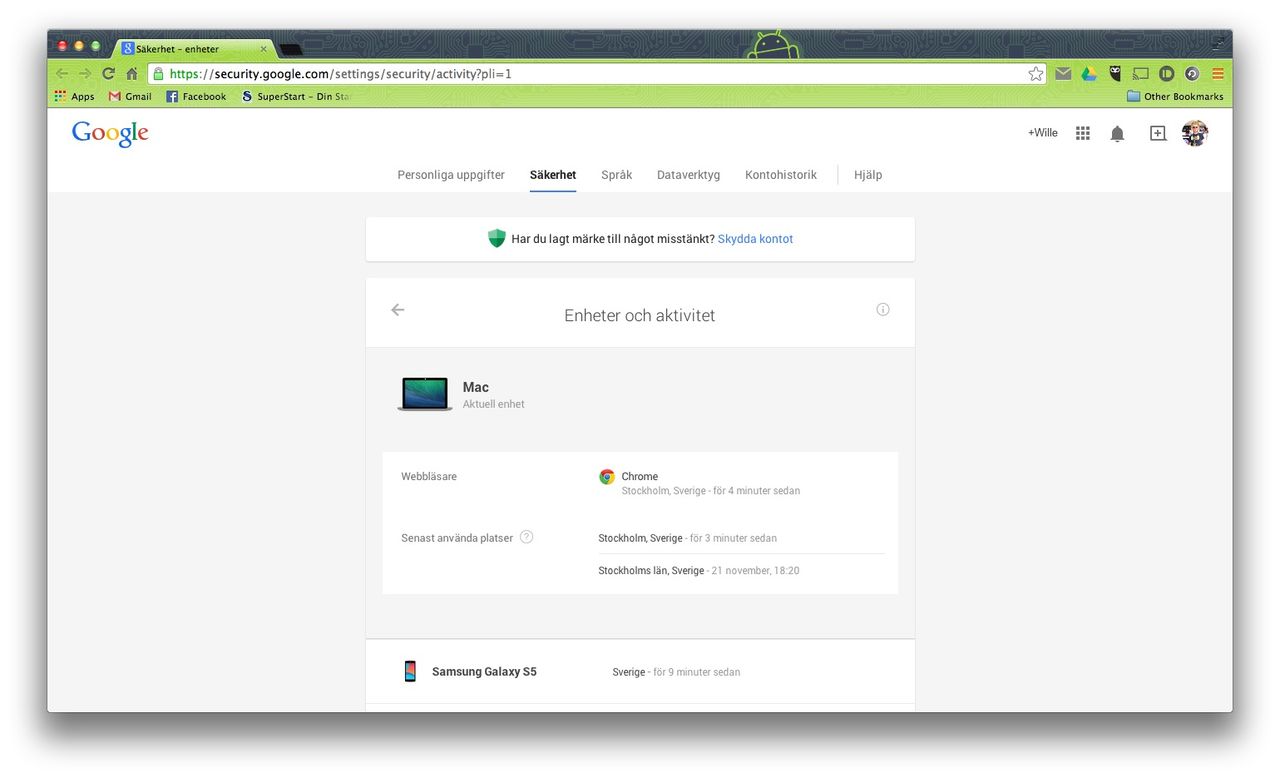Go back using the card's left arrow
Image resolution: width=1280 pixels, height=778 pixels.
tap(398, 310)
